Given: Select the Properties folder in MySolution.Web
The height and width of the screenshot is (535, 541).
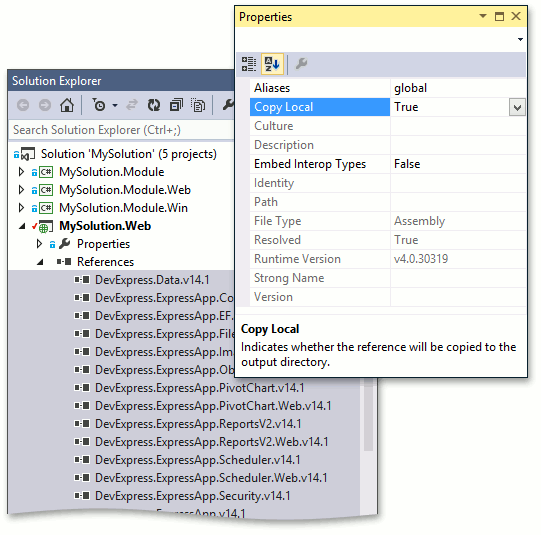Looking at the screenshot, I should (x=104, y=244).
